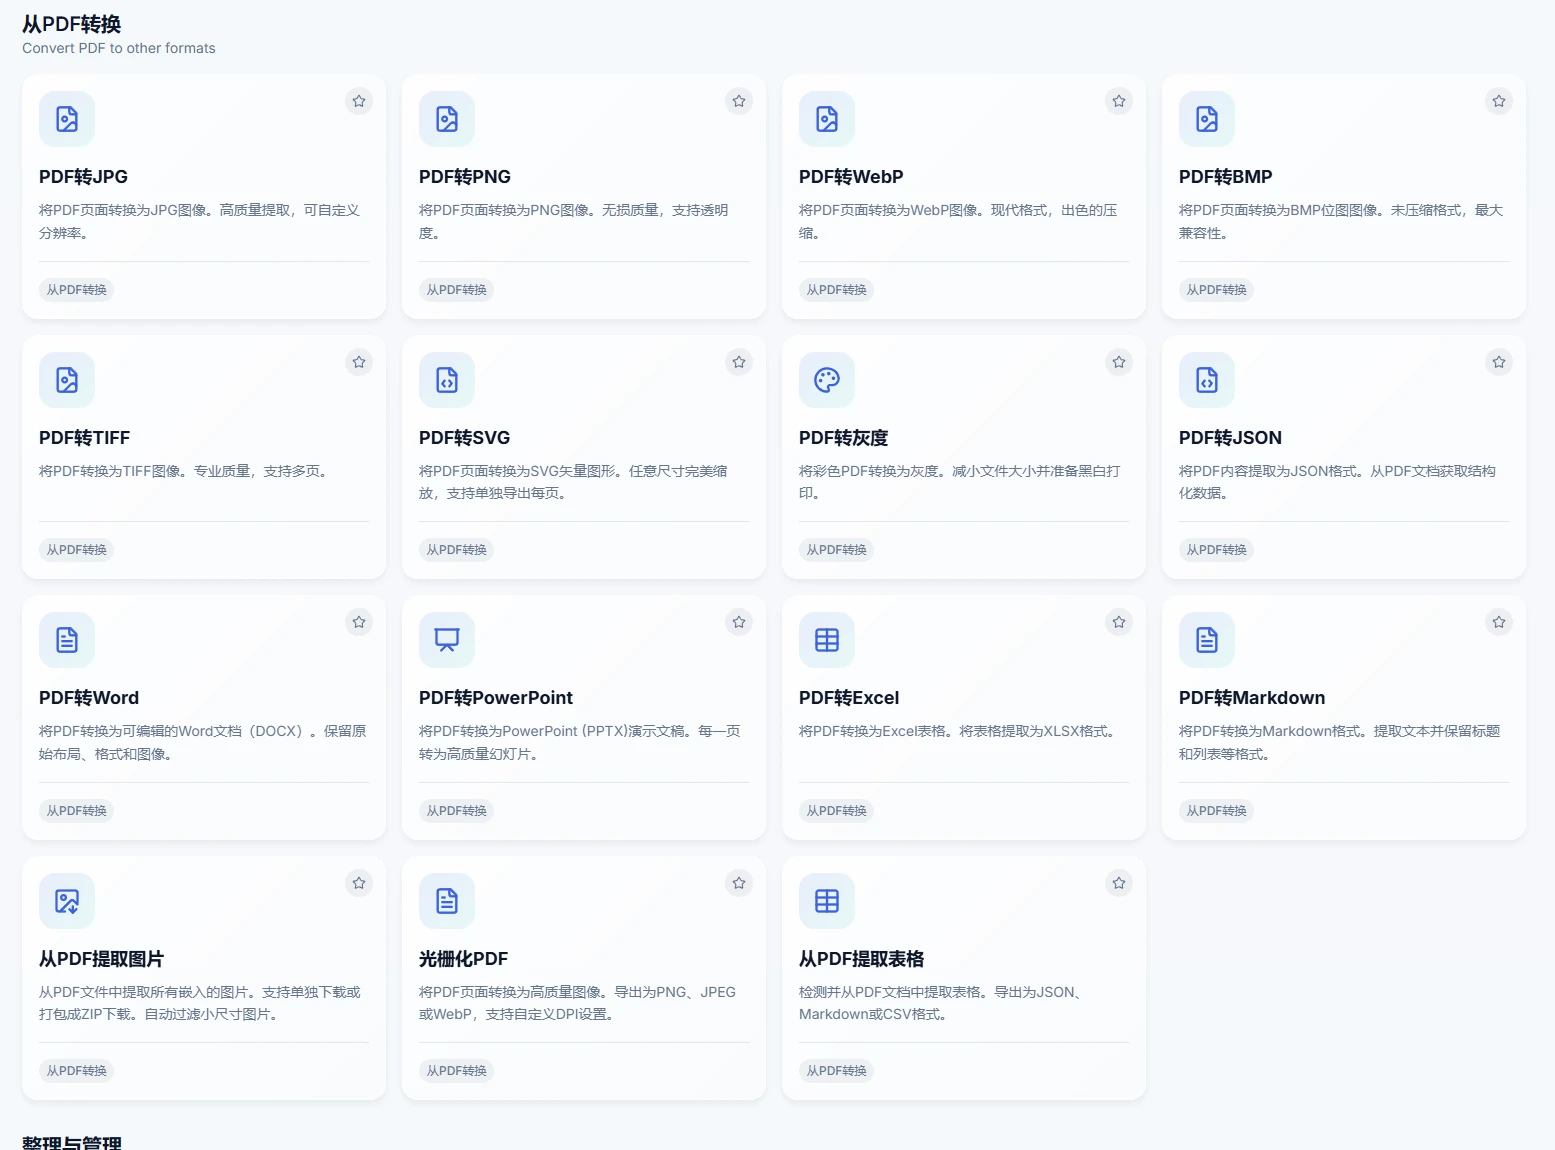Click the PDF转Word document icon
This screenshot has width=1555, height=1150.
coord(67,640)
